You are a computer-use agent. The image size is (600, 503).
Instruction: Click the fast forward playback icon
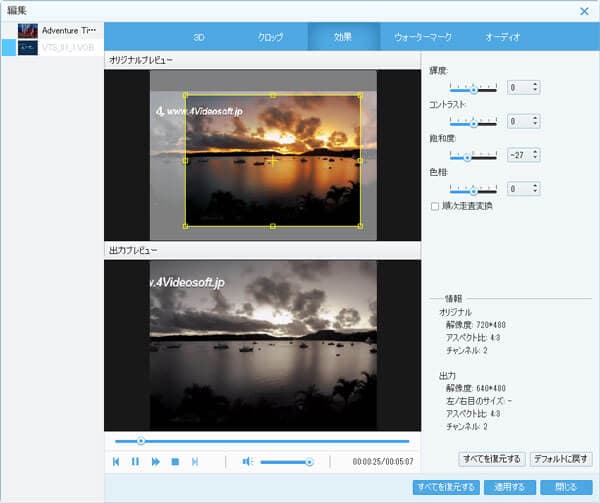tap(156, 461)
